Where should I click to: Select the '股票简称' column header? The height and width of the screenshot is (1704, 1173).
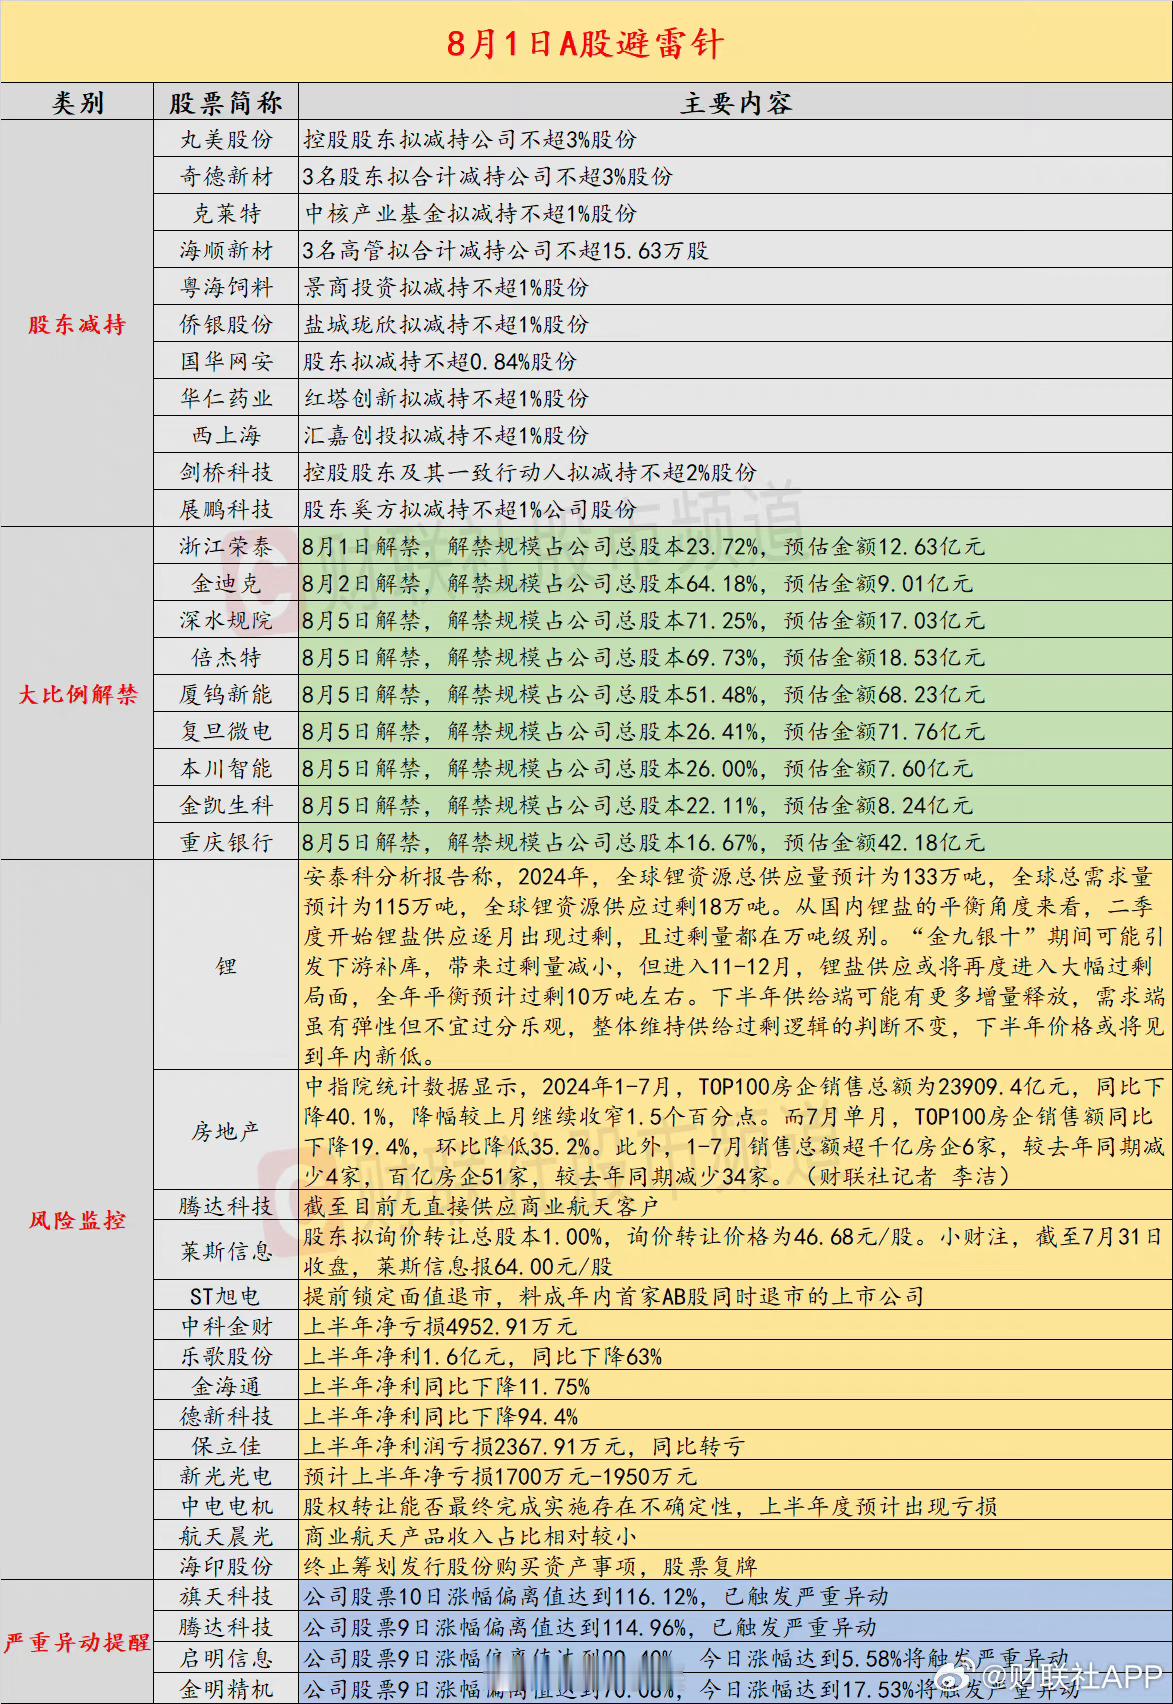[226, 103]
